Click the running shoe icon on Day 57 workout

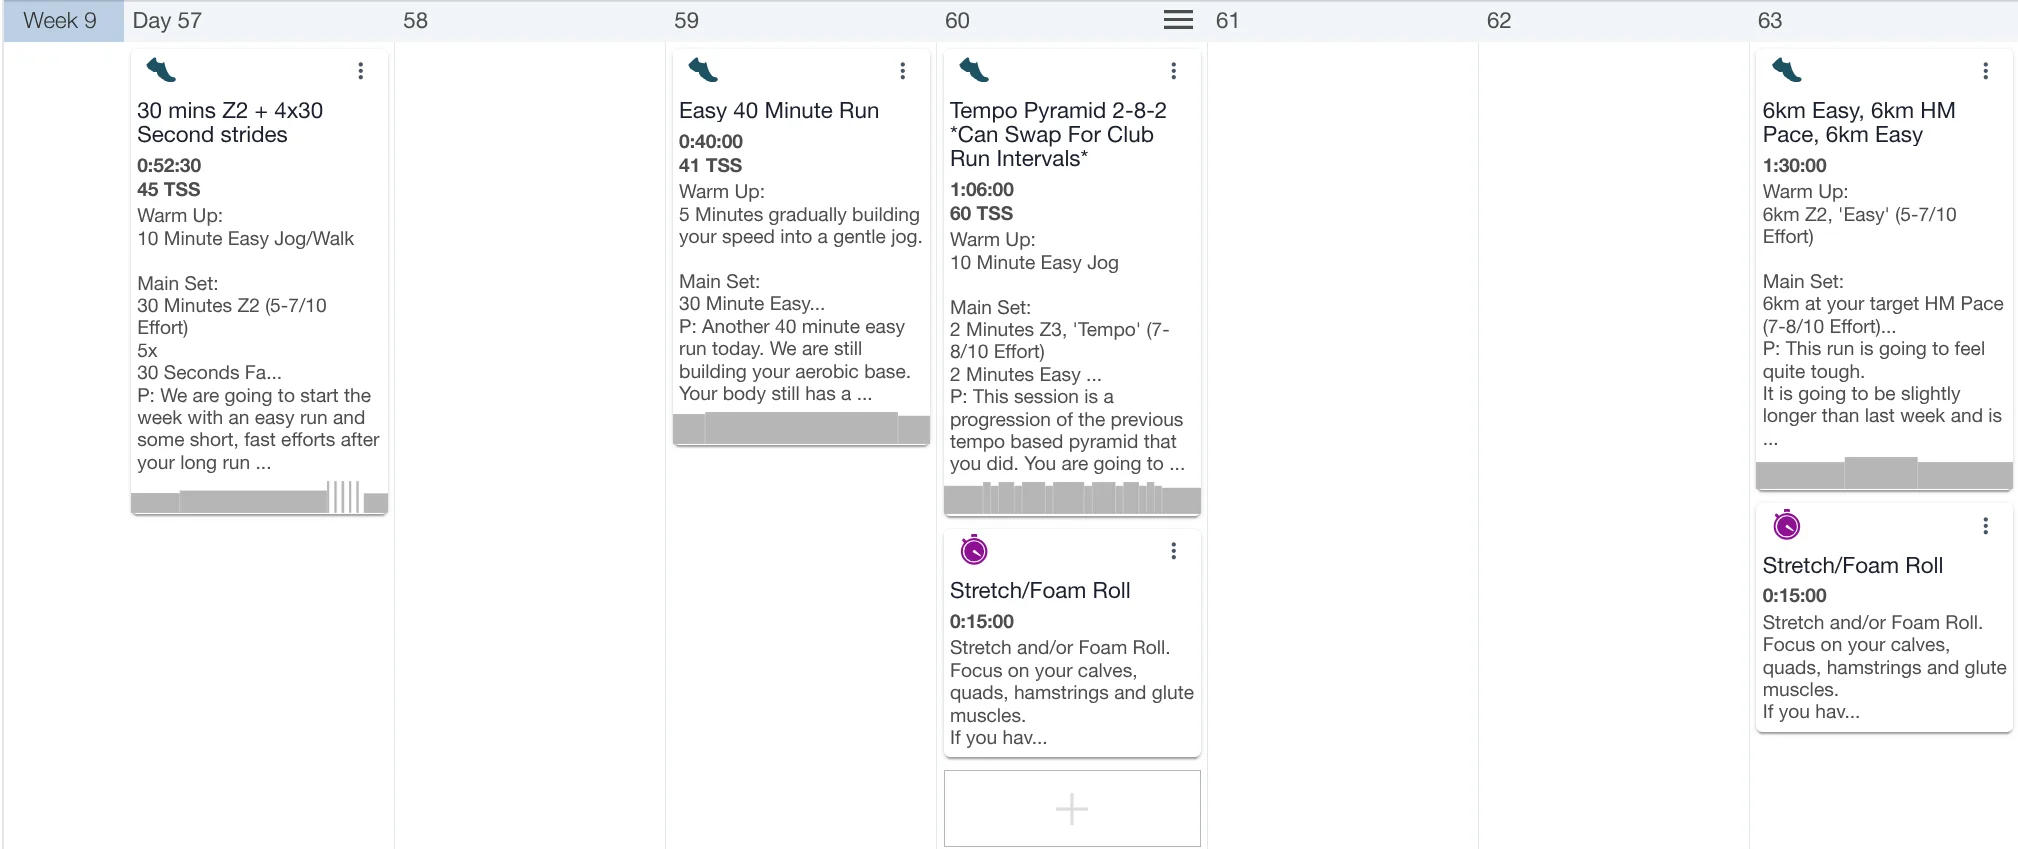[x=161, y=70]
